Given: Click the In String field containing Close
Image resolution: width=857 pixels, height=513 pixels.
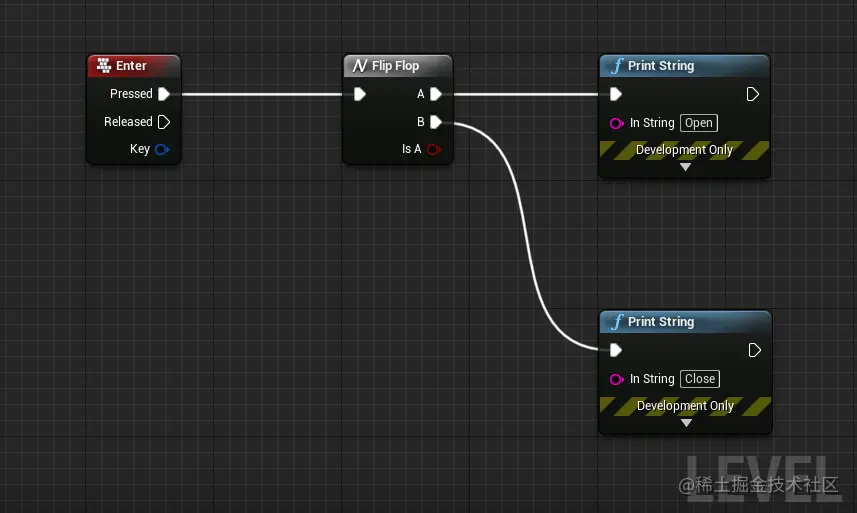Looking at the screenshot, I should click(700, 379).
